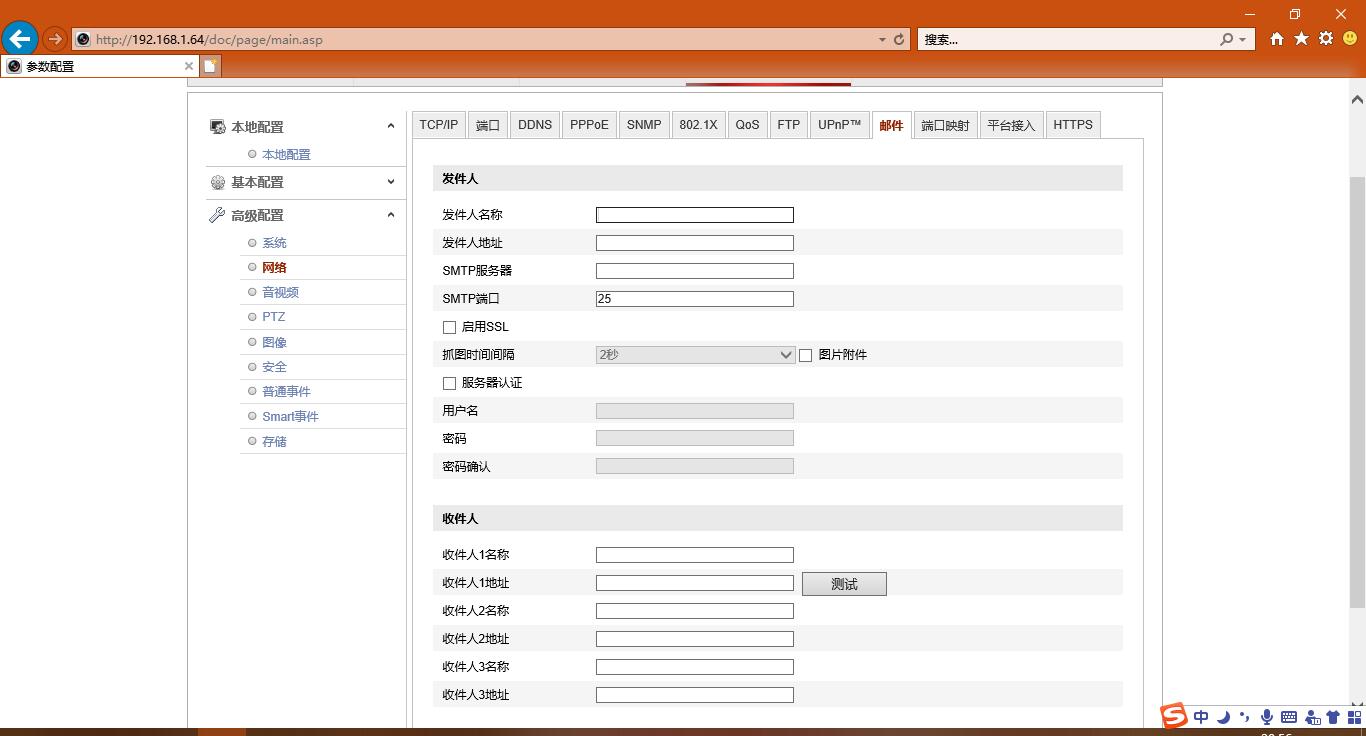
Task: Open the 本地配置 submenu link
Action: point(286,154)
